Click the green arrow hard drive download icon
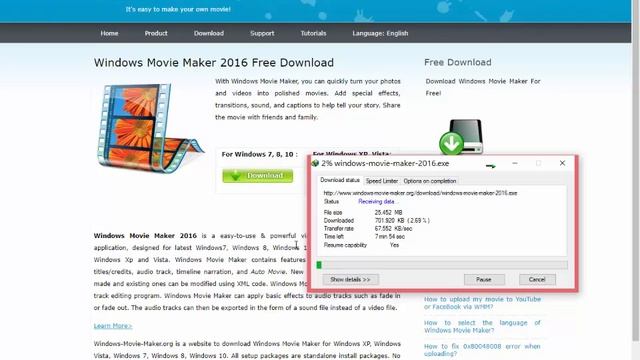 pyautogui.click(x=461, y=137)
